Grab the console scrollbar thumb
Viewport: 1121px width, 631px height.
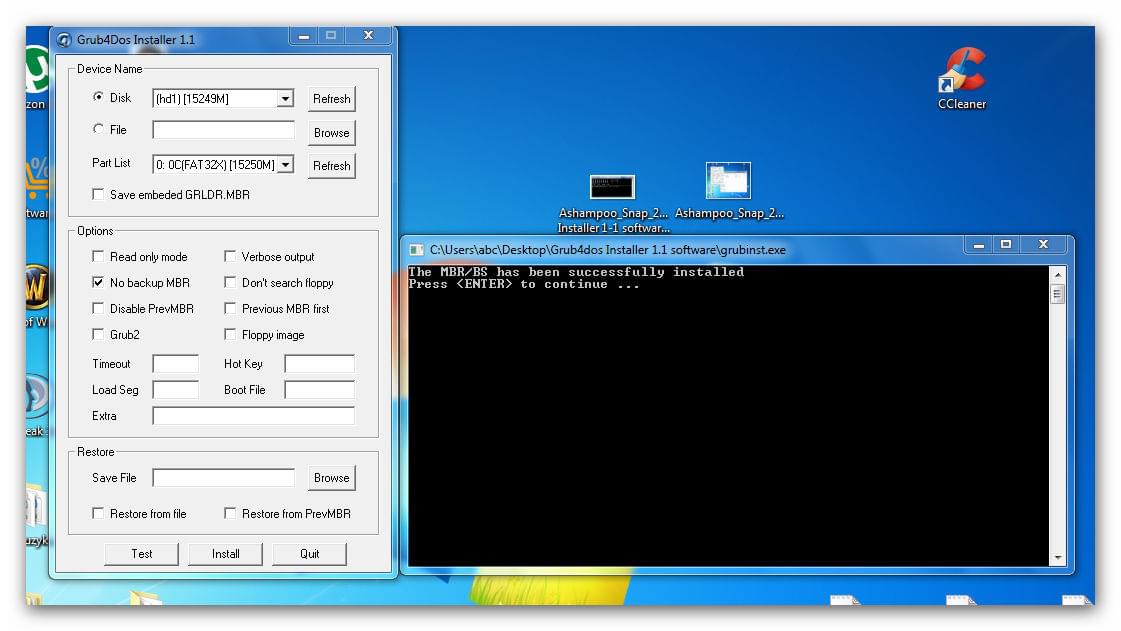point(1058,294)
